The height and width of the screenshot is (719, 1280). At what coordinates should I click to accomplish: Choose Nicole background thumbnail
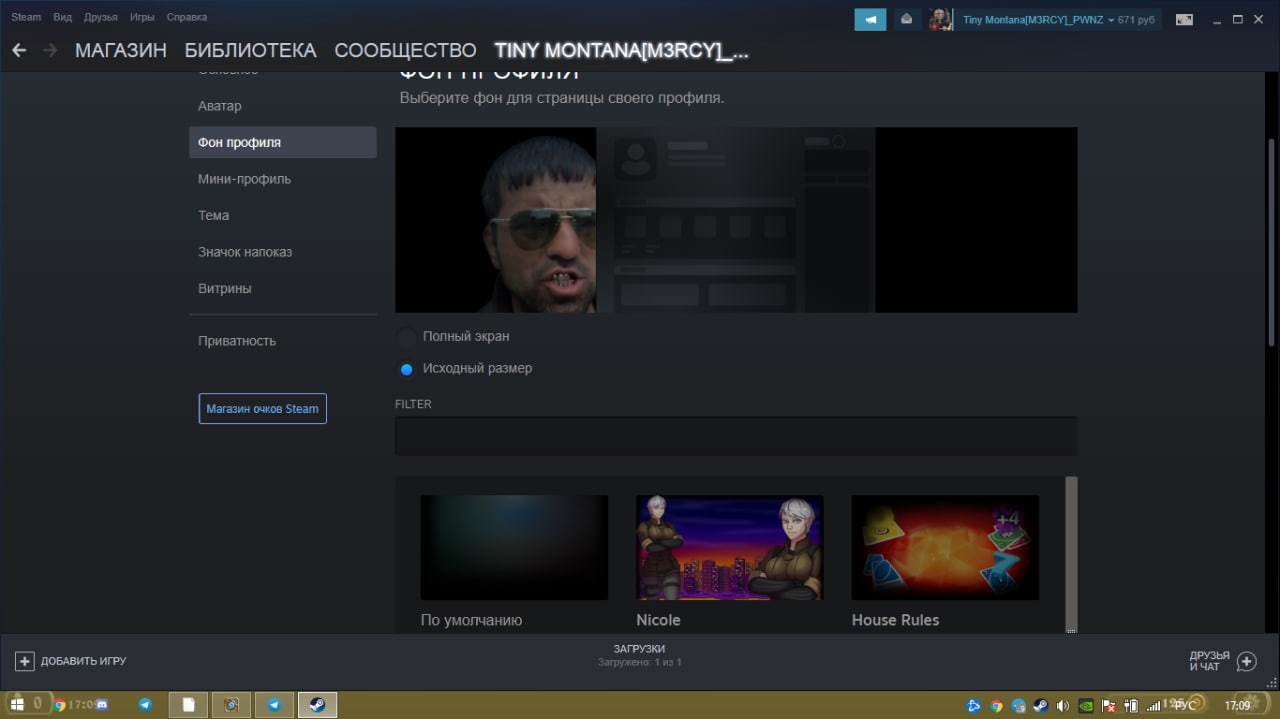[730, 547]
